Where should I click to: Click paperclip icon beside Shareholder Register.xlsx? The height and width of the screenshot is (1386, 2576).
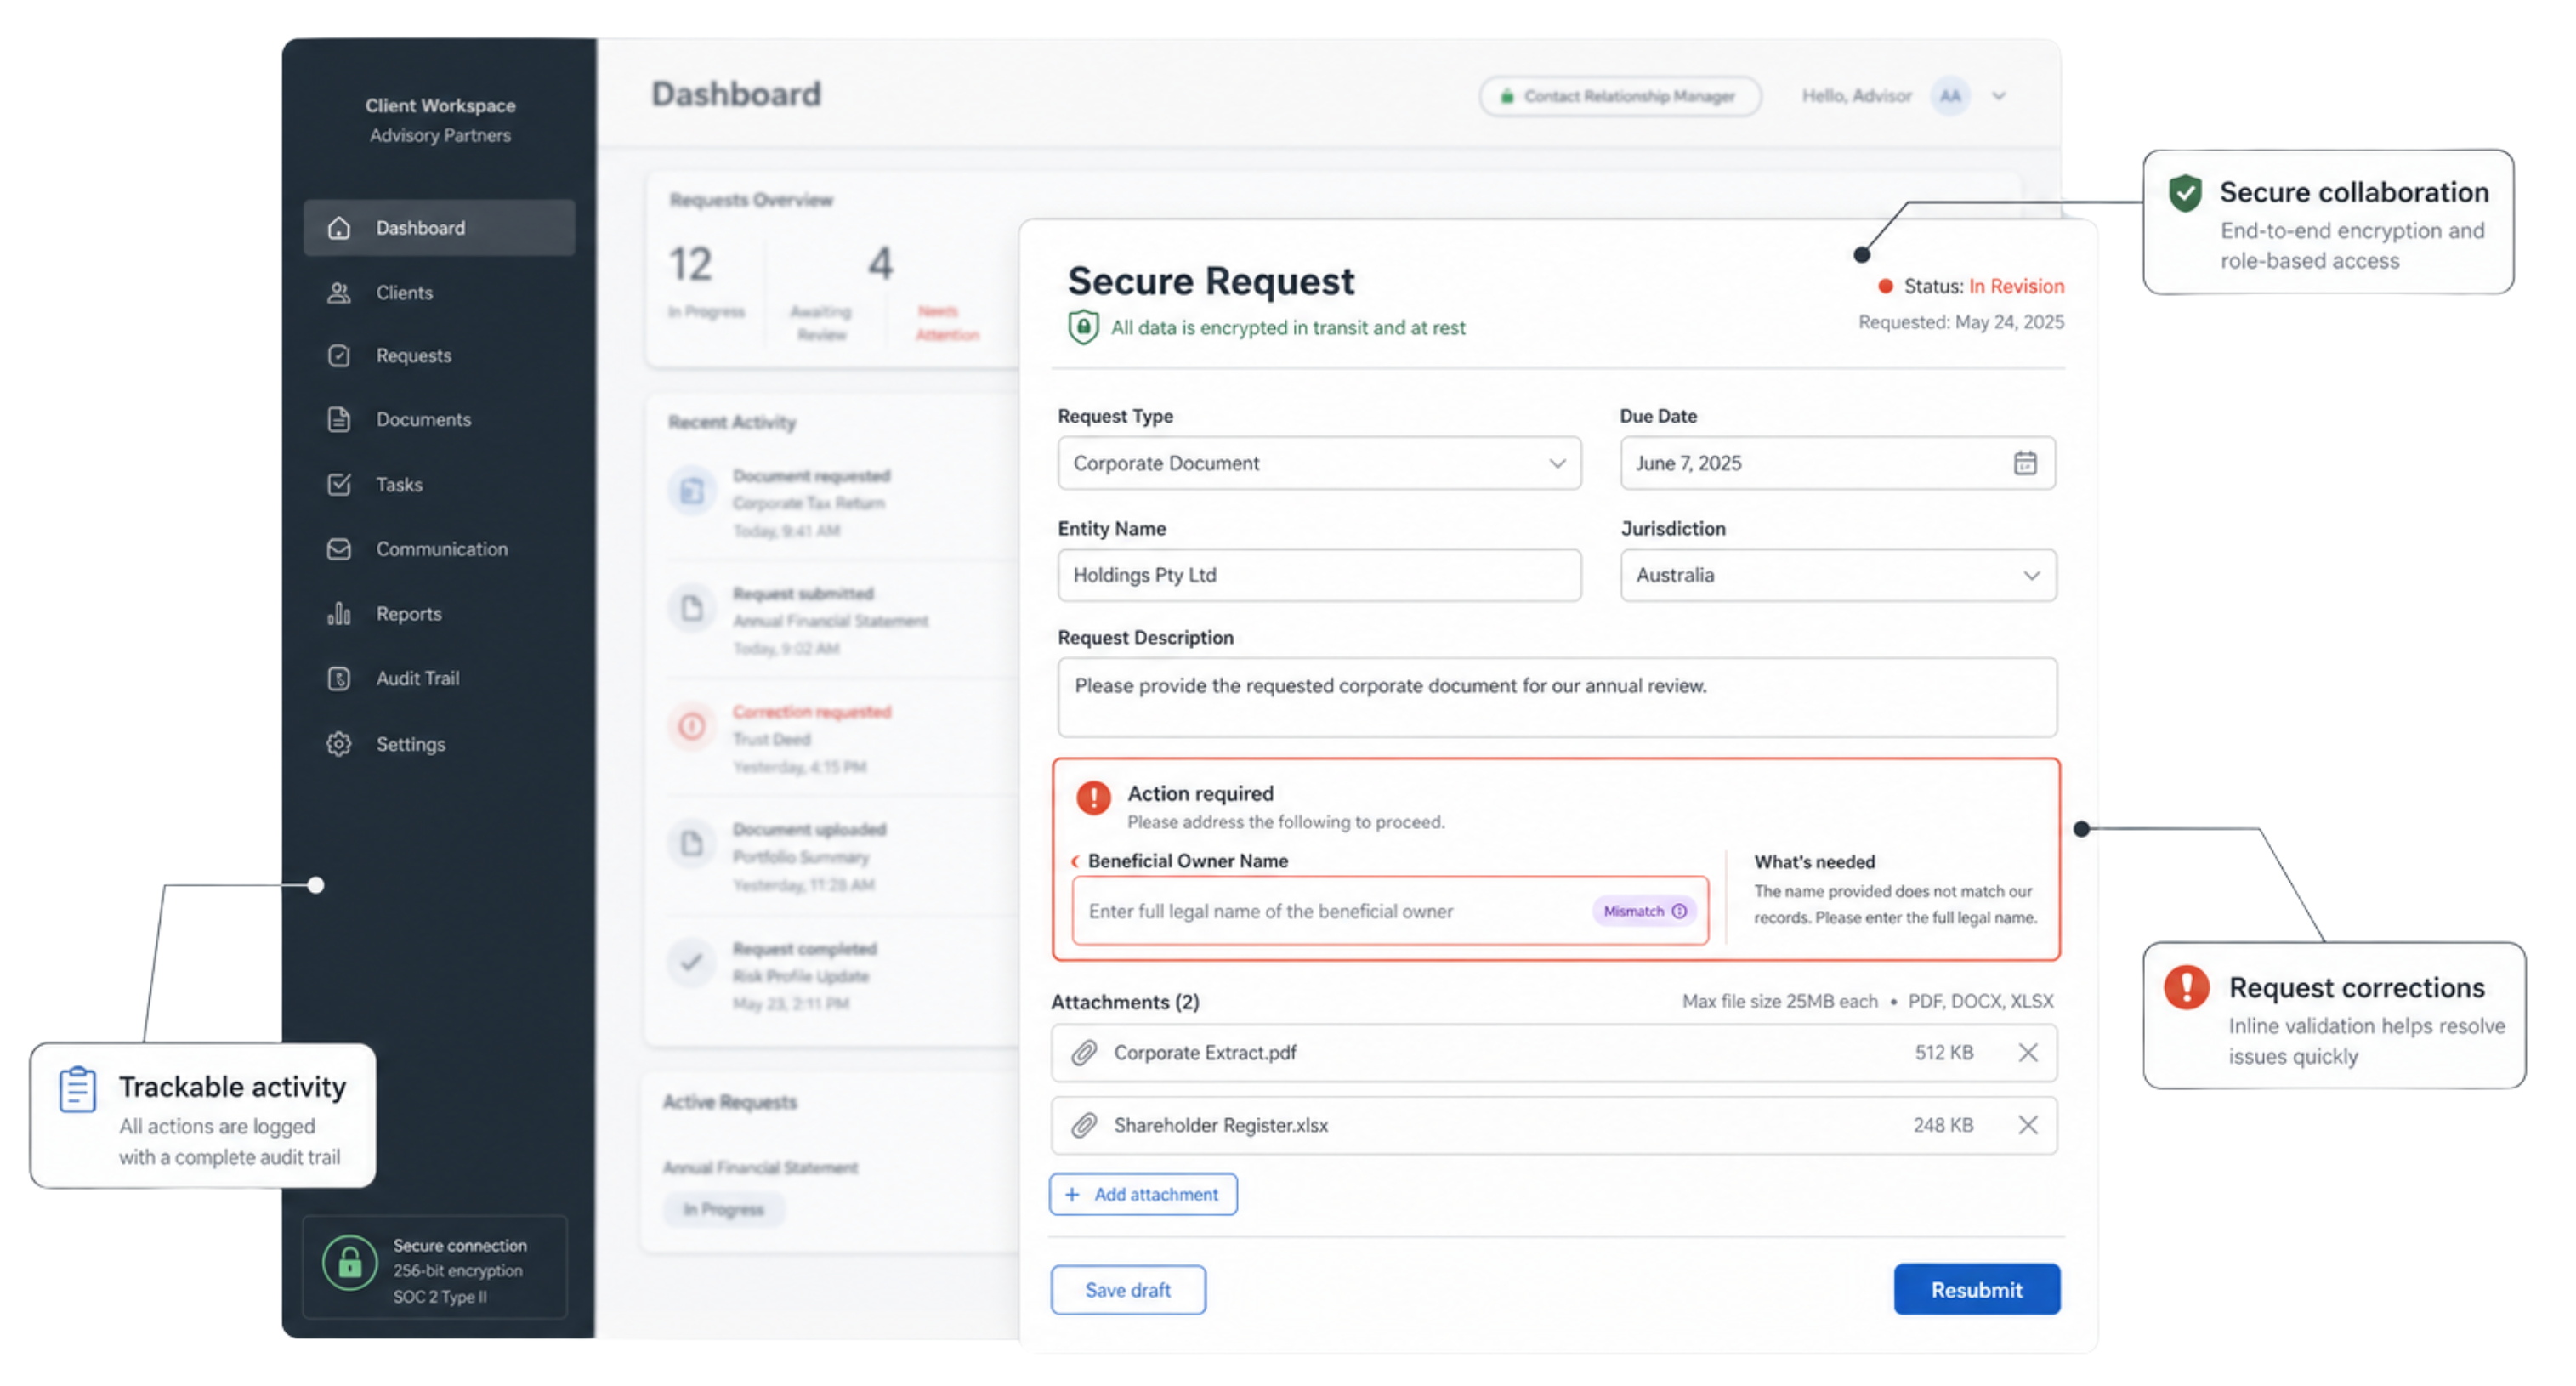[x=1084, y=1126]
